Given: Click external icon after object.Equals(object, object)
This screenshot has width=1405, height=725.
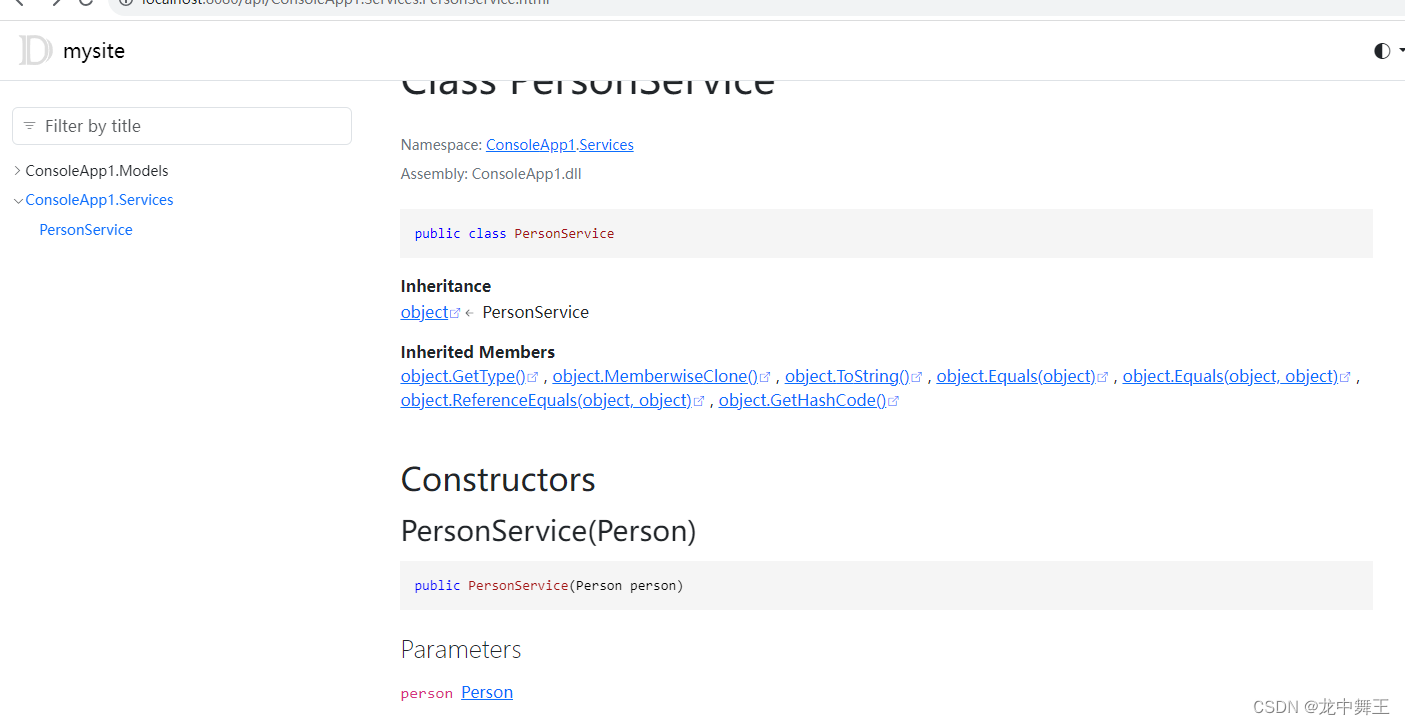Looking at the screenshot, I should click(1345, 377).
